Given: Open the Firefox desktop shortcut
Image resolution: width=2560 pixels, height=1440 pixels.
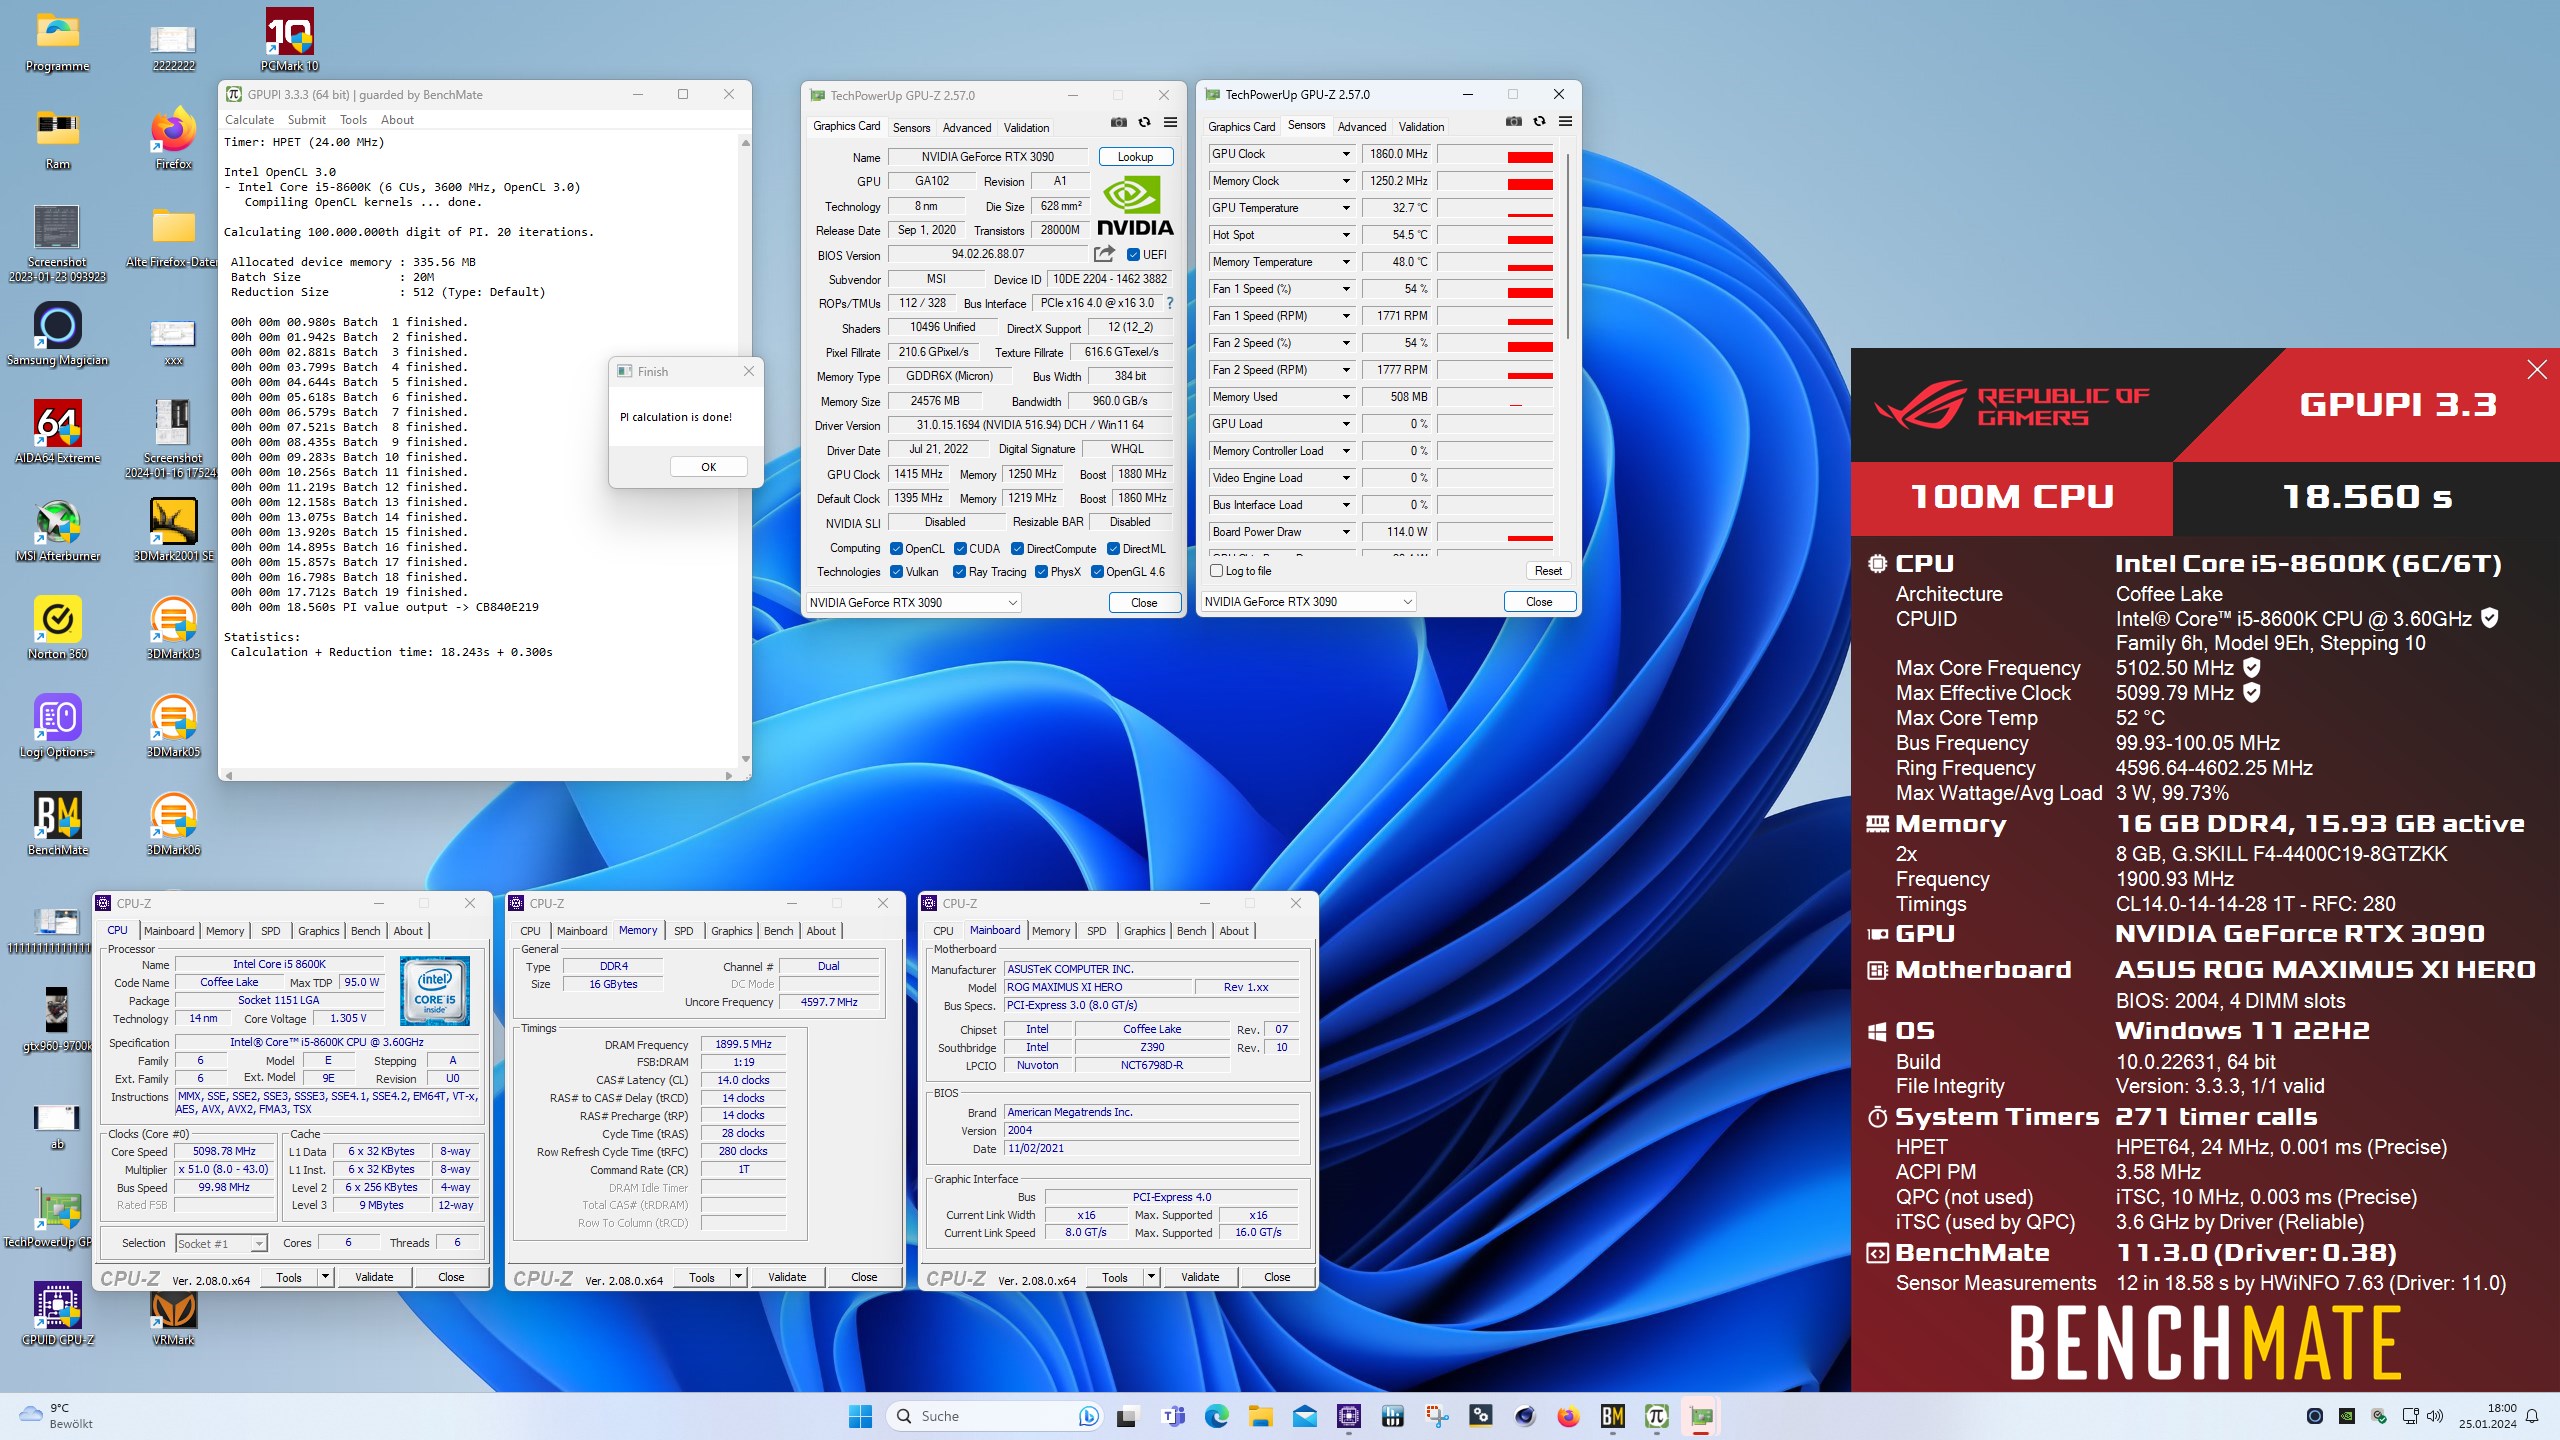Looking at the screenshot, I should [x=173, y=138].
